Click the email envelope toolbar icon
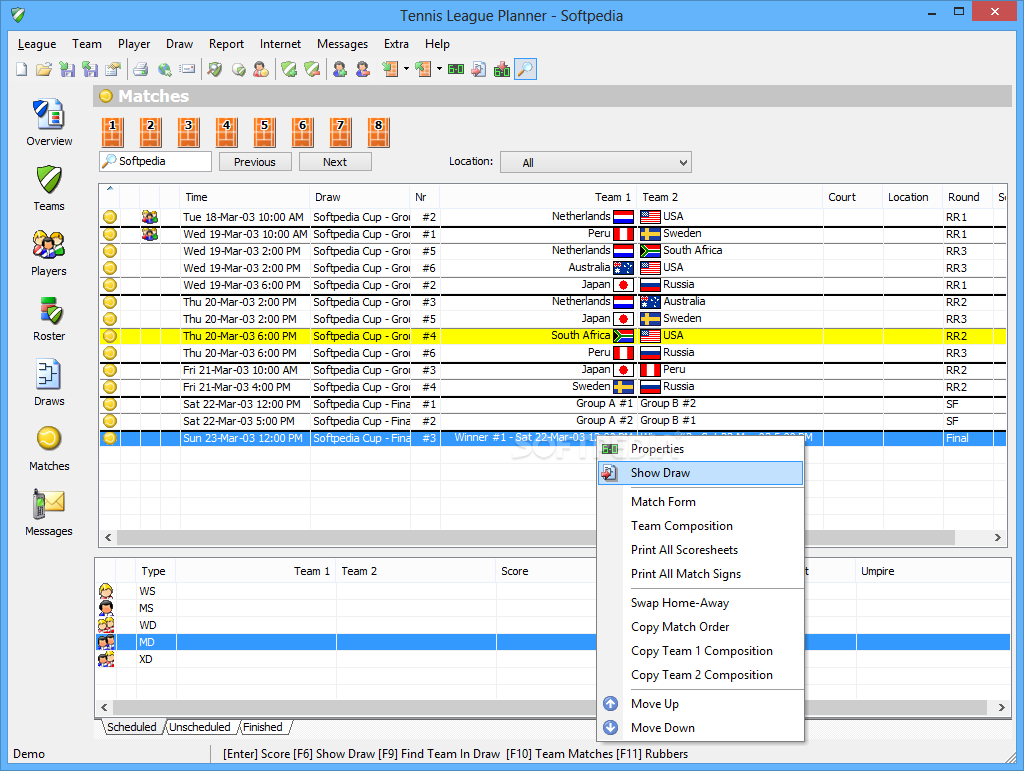 [187, 69]
